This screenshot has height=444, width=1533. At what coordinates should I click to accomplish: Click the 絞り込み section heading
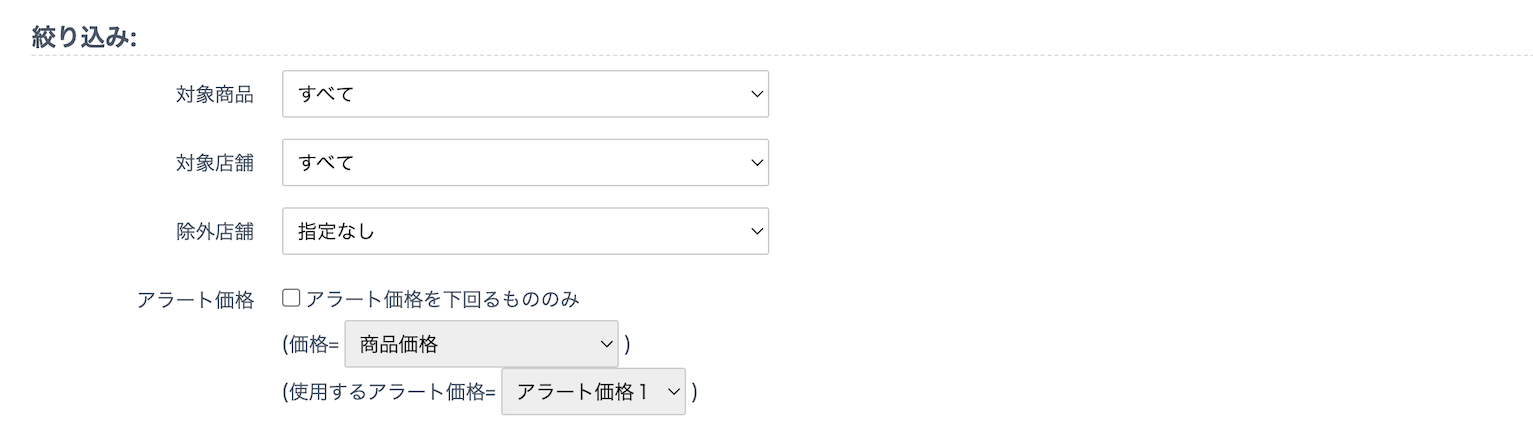point(84,37)
